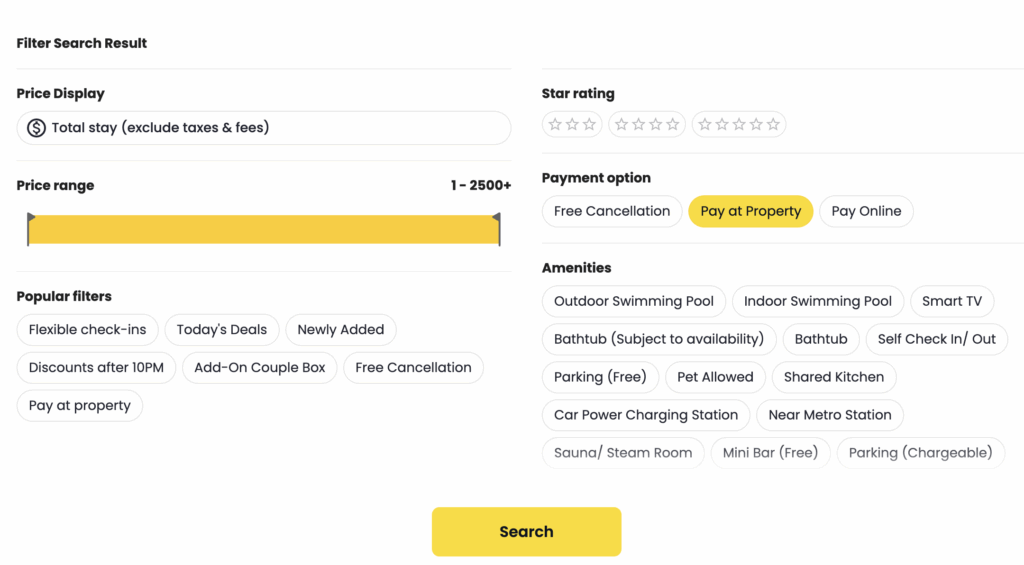Enable the Free Cancellation payment option
This screenshot has width=1024, height=565.
pyautogui.click(x=612, y=211)
